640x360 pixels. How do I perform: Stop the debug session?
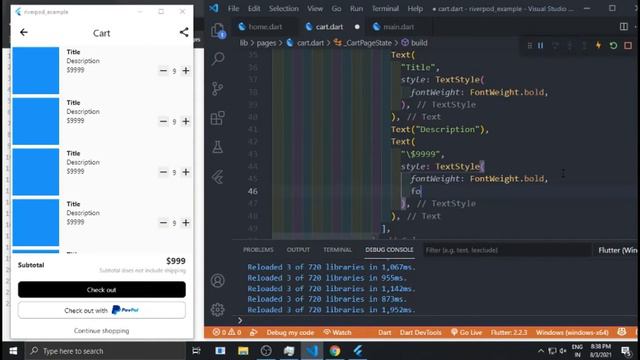click(628, 45)
